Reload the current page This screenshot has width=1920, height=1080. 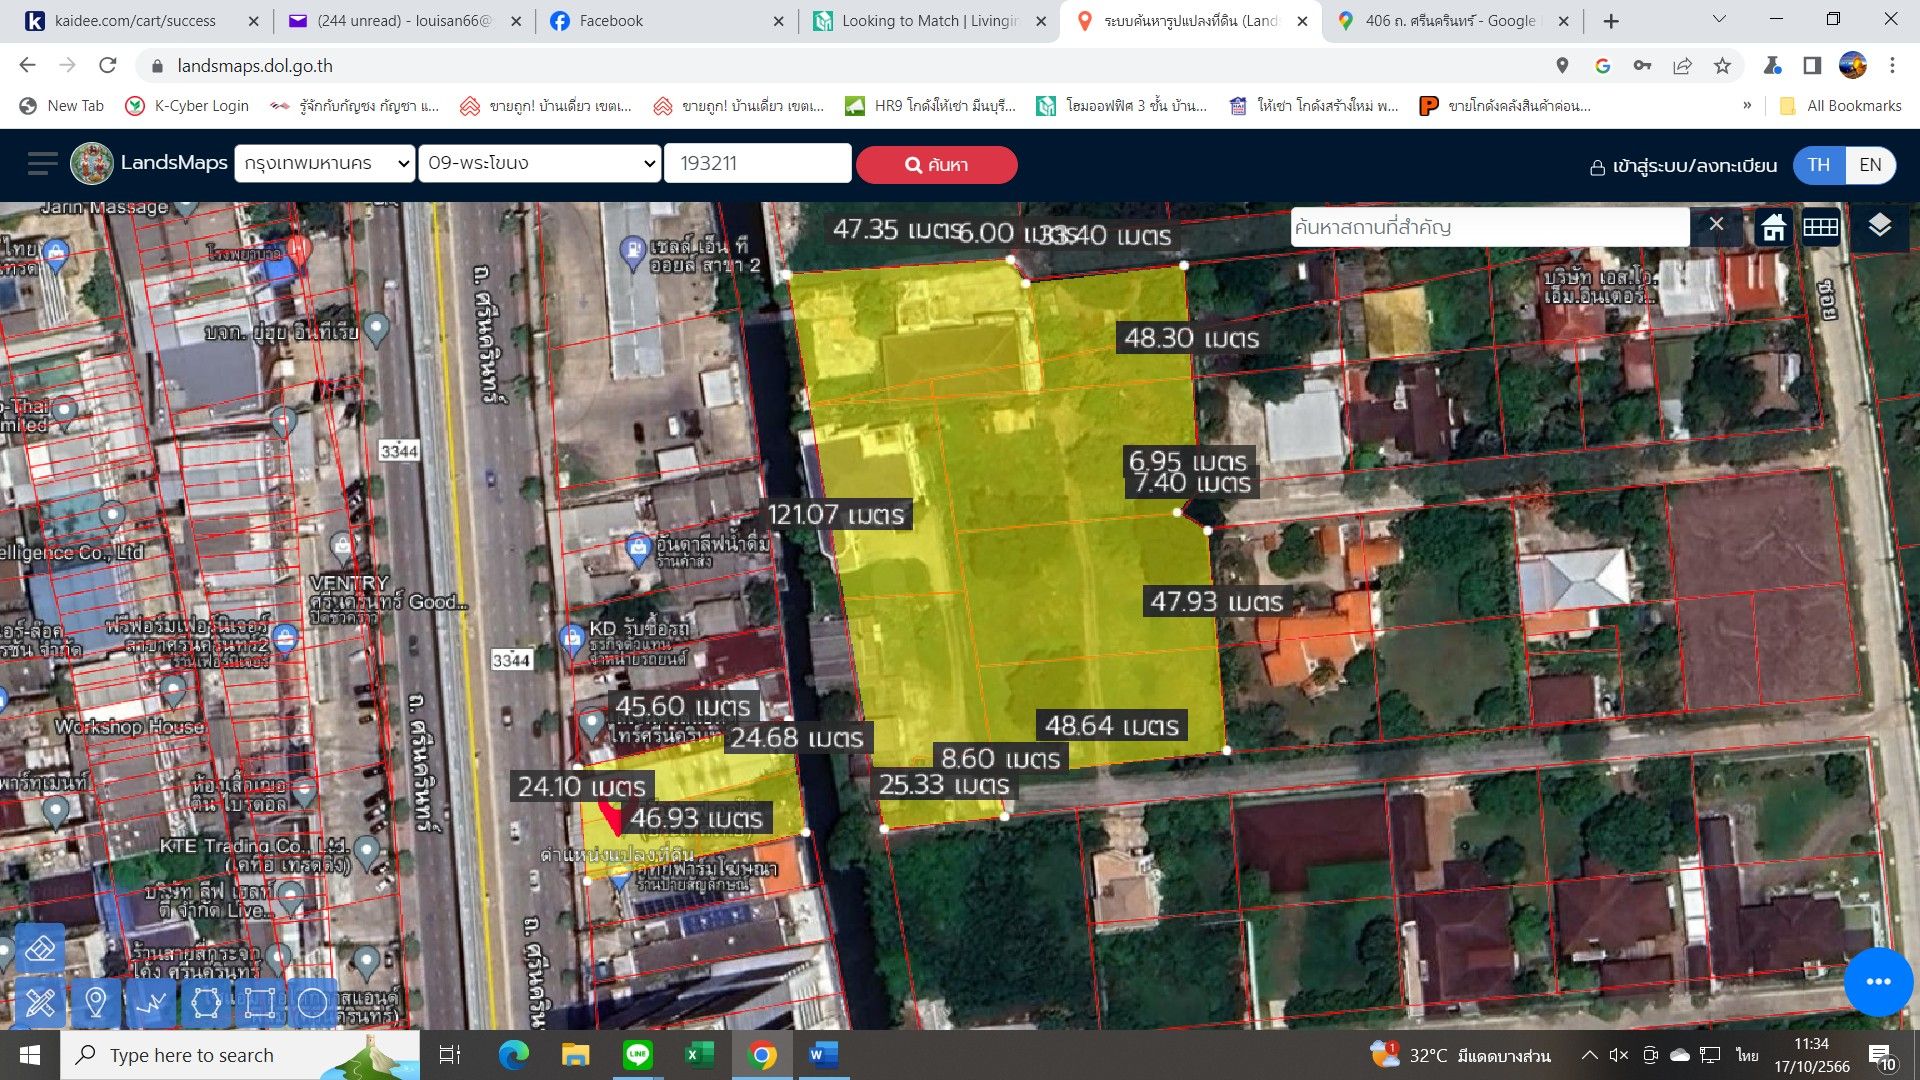pos(108,66)
